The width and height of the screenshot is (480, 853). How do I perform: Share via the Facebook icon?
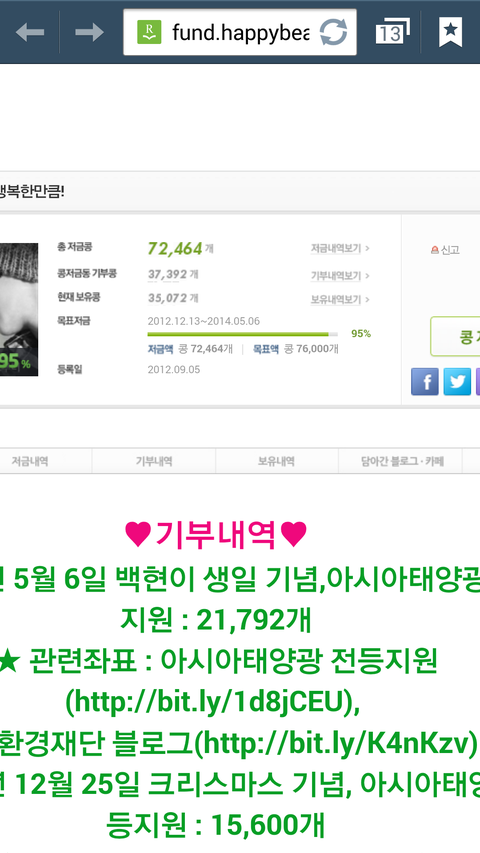(x=424, y=381)
